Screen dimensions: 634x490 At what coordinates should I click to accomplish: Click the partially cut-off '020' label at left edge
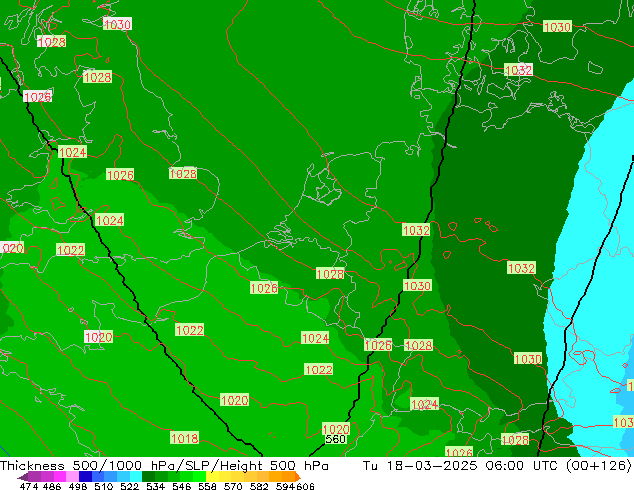tap(12, 248)
